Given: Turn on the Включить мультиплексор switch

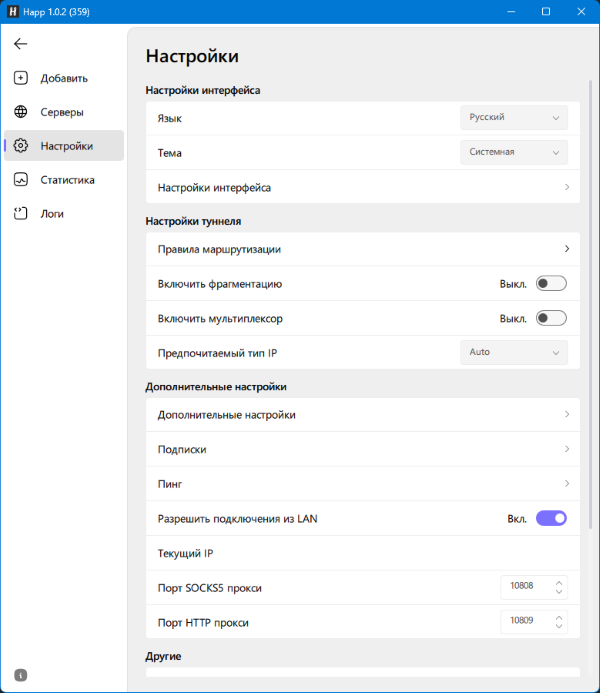Looking at the screenshot, I should (x=551, y=318).
